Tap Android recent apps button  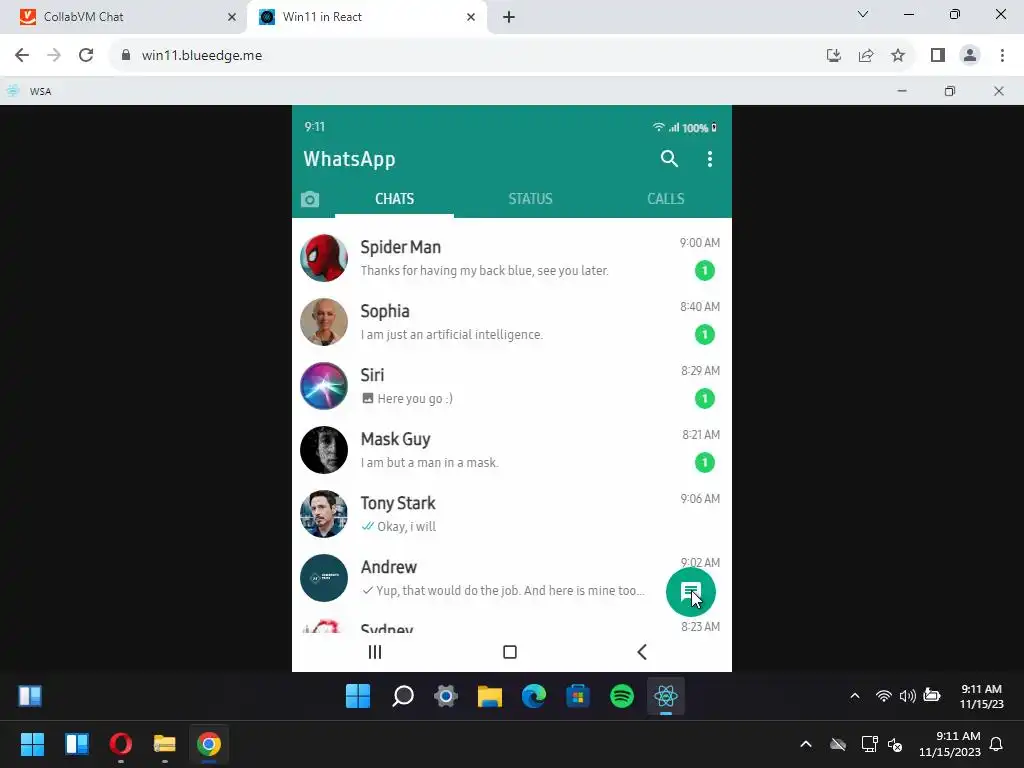(x=375, y=652)
